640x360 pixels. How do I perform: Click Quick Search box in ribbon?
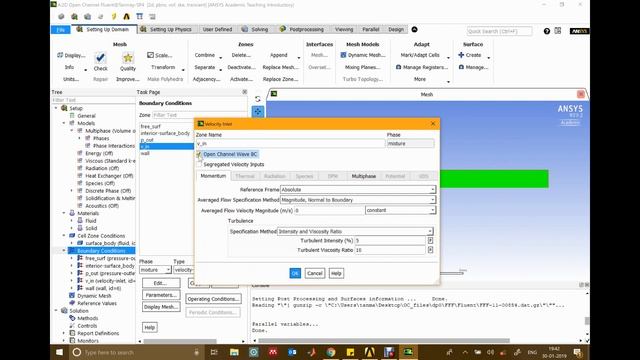[x=499, y=31]
